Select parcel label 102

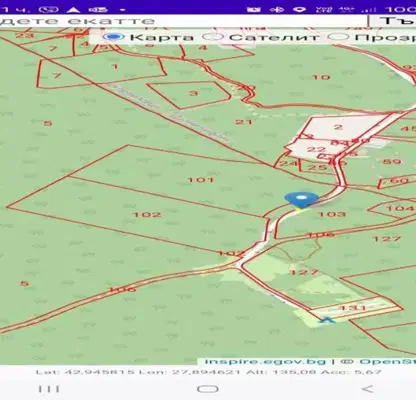click(147, 214)
